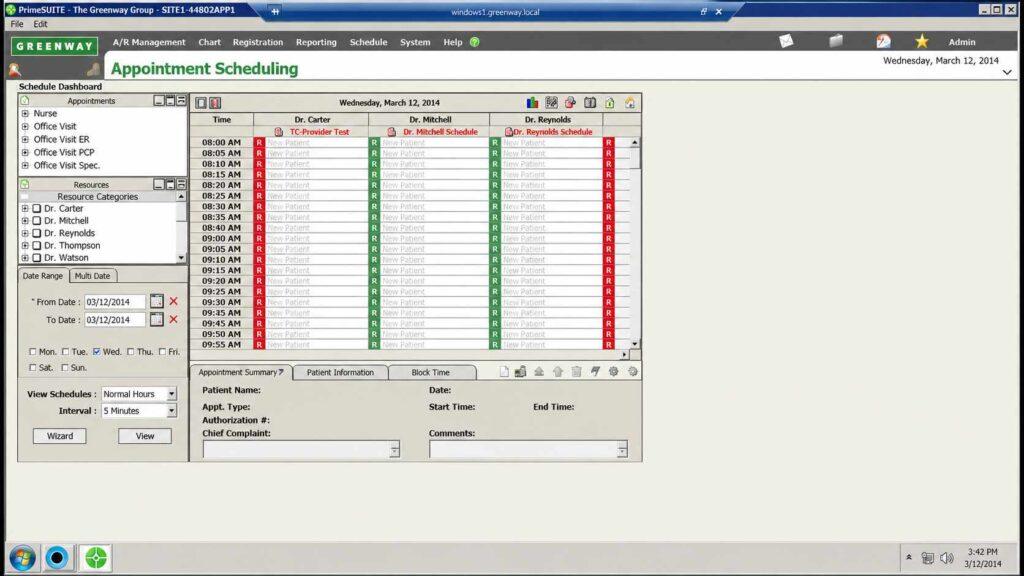Click the open book icon in schedule toolbar
1024x576 pixels.
590,103
